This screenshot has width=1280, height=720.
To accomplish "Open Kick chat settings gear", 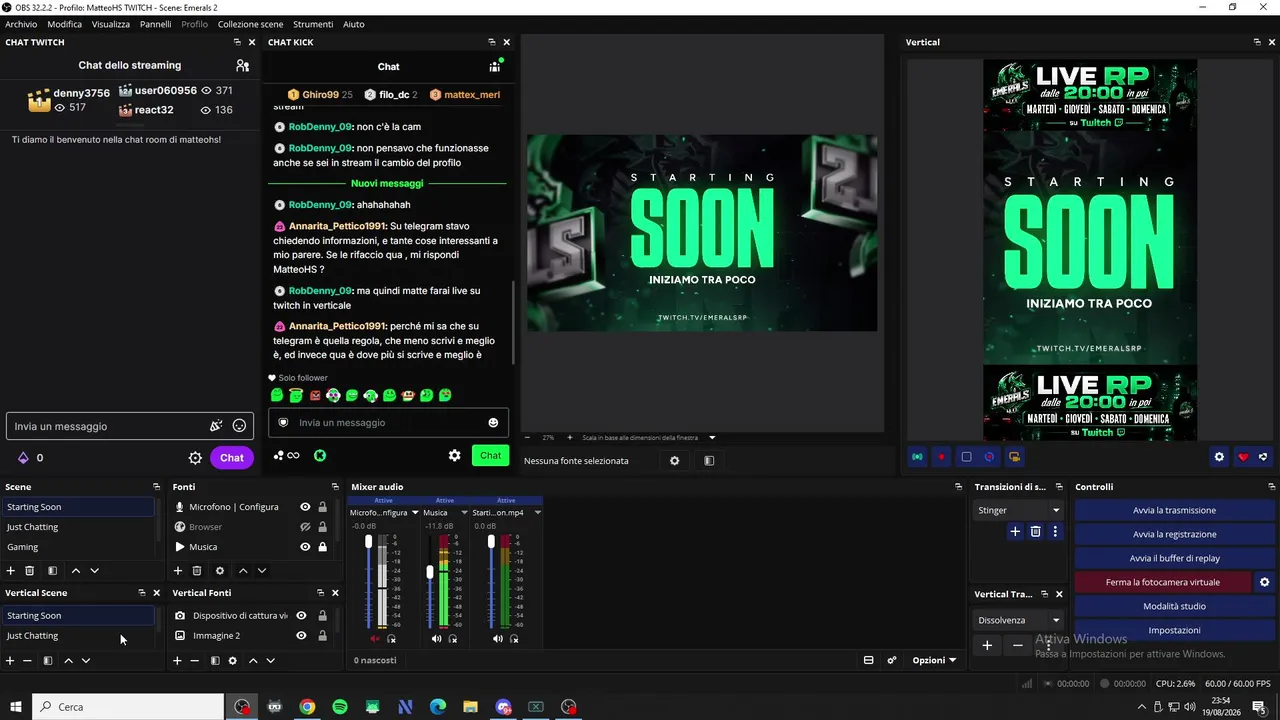I will pos(455,455).
